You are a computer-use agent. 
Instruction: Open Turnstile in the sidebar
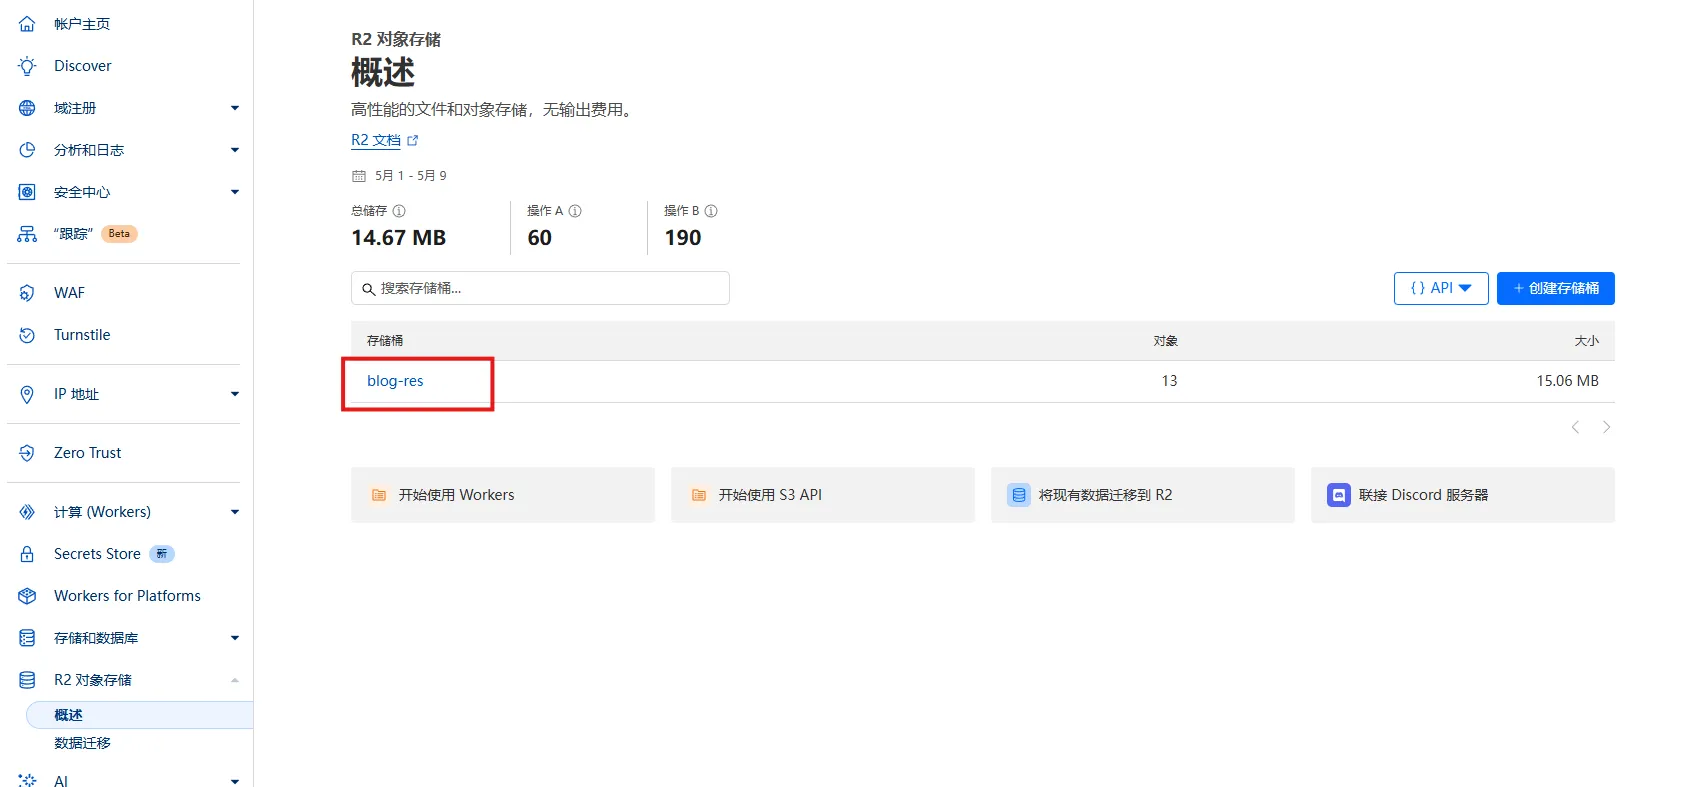tap(82, 335)
